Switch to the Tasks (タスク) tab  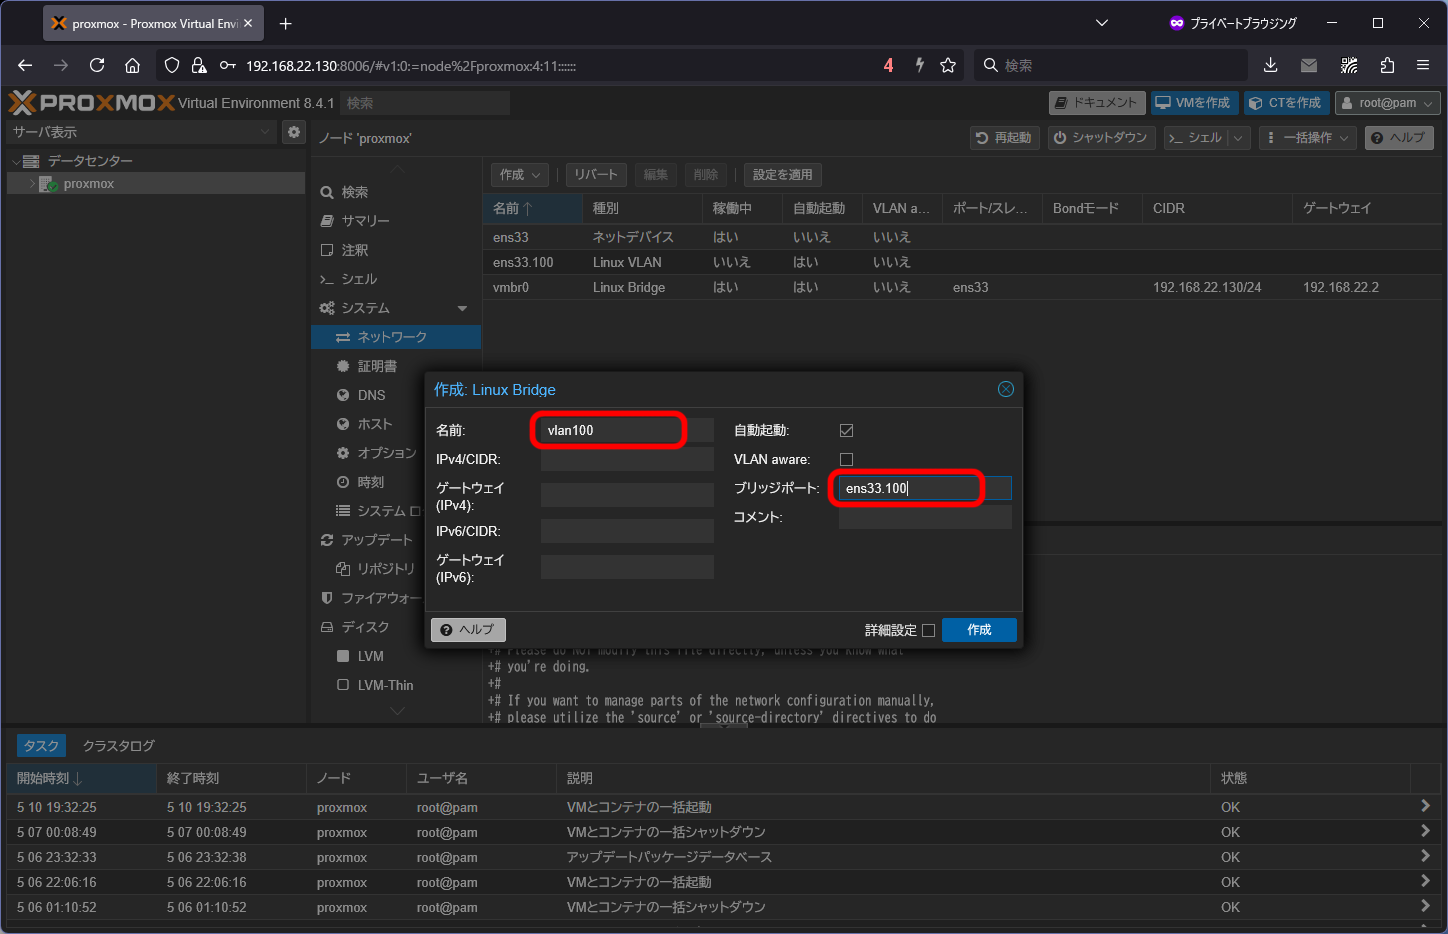point(41,746)
